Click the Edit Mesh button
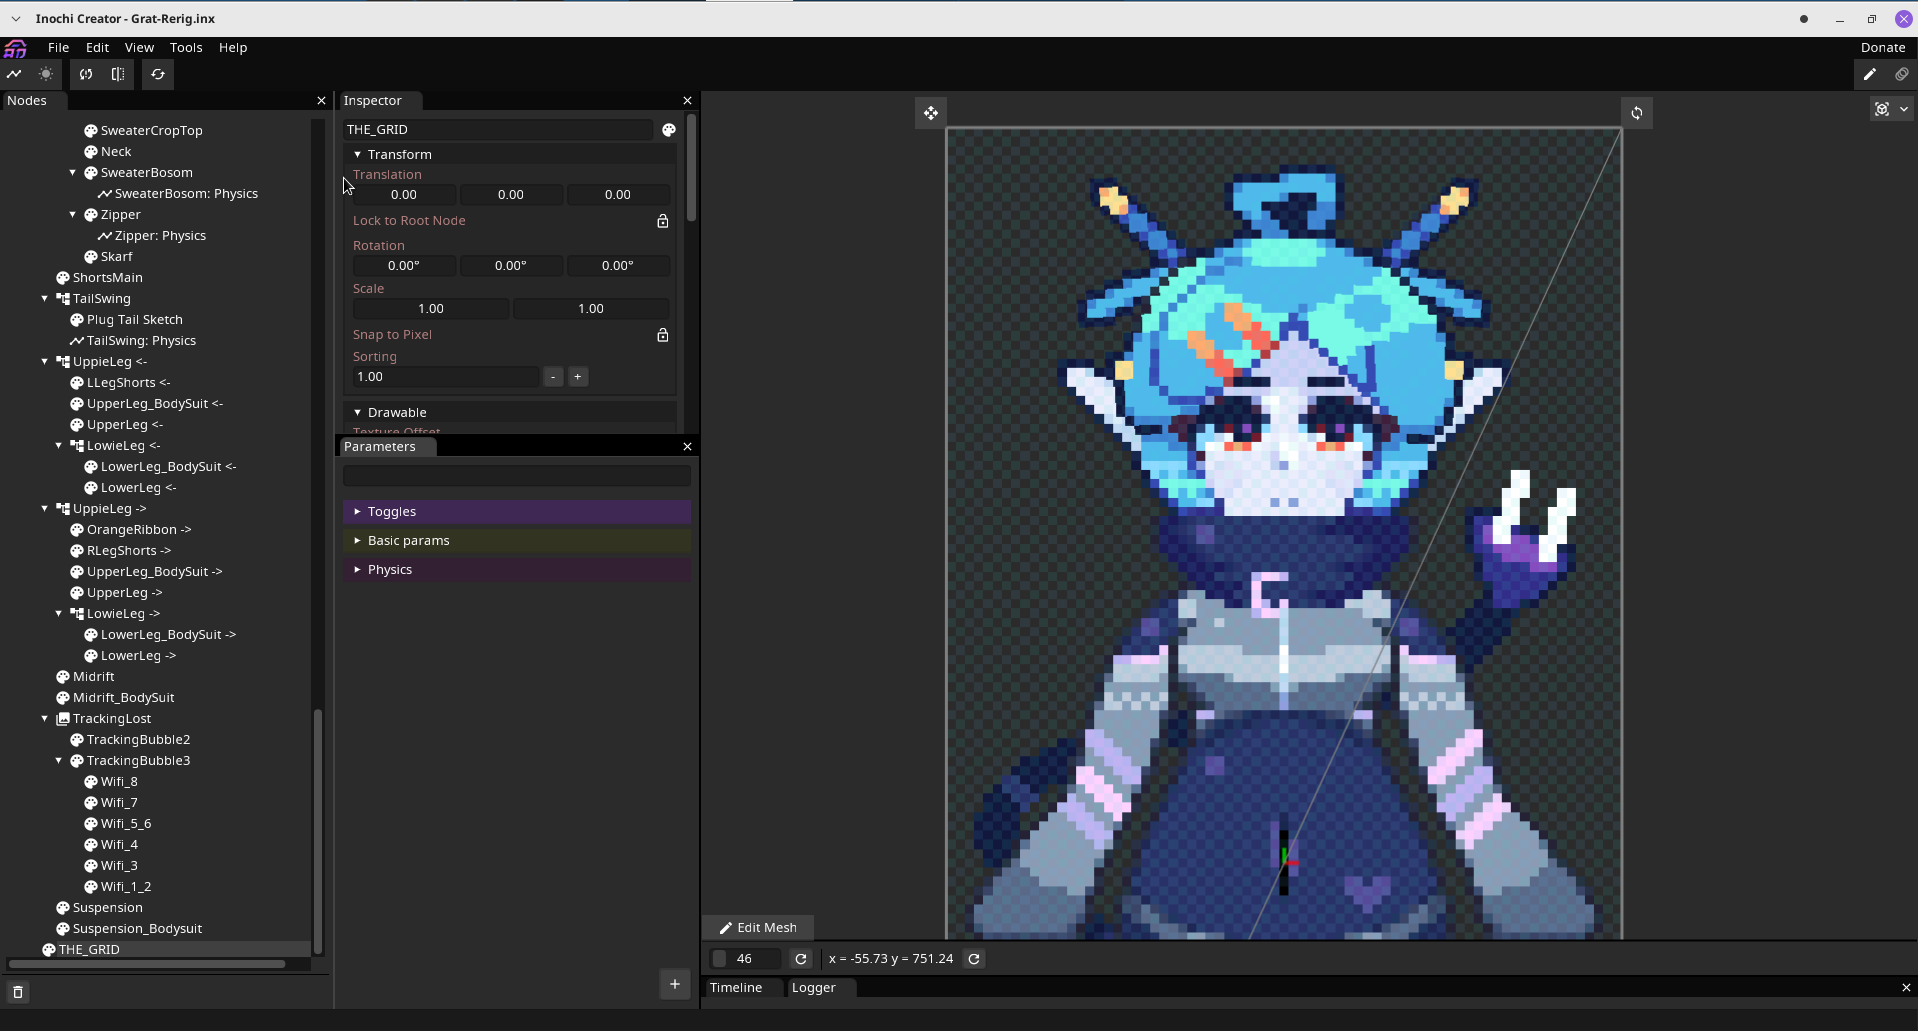The image size is (1918, 1031). (x=758, y=928)
